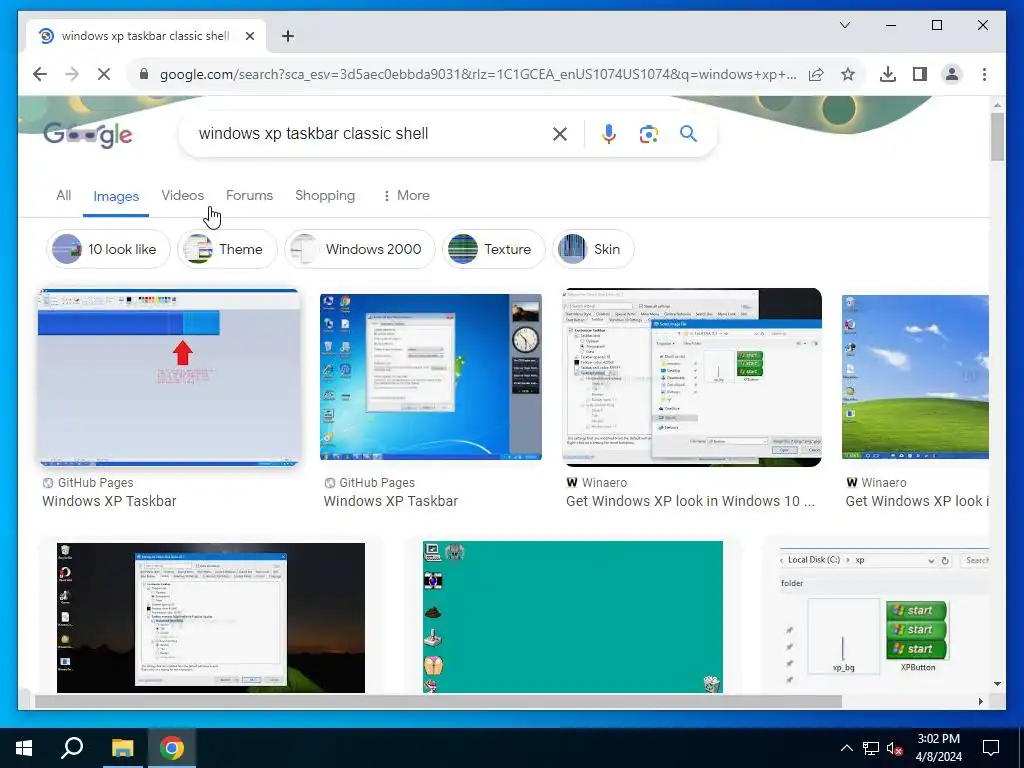
Task: Click the Chrome taskbar icon
Action: [x=172, y=748]
